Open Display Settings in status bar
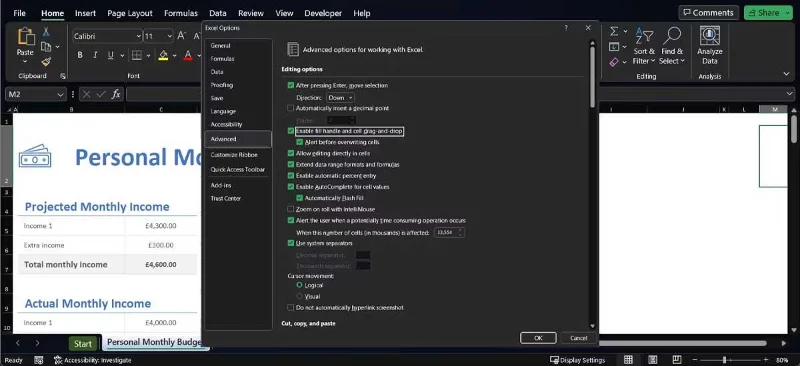The width and height of the screenshot is (800, 366). [x=577, y=360]
